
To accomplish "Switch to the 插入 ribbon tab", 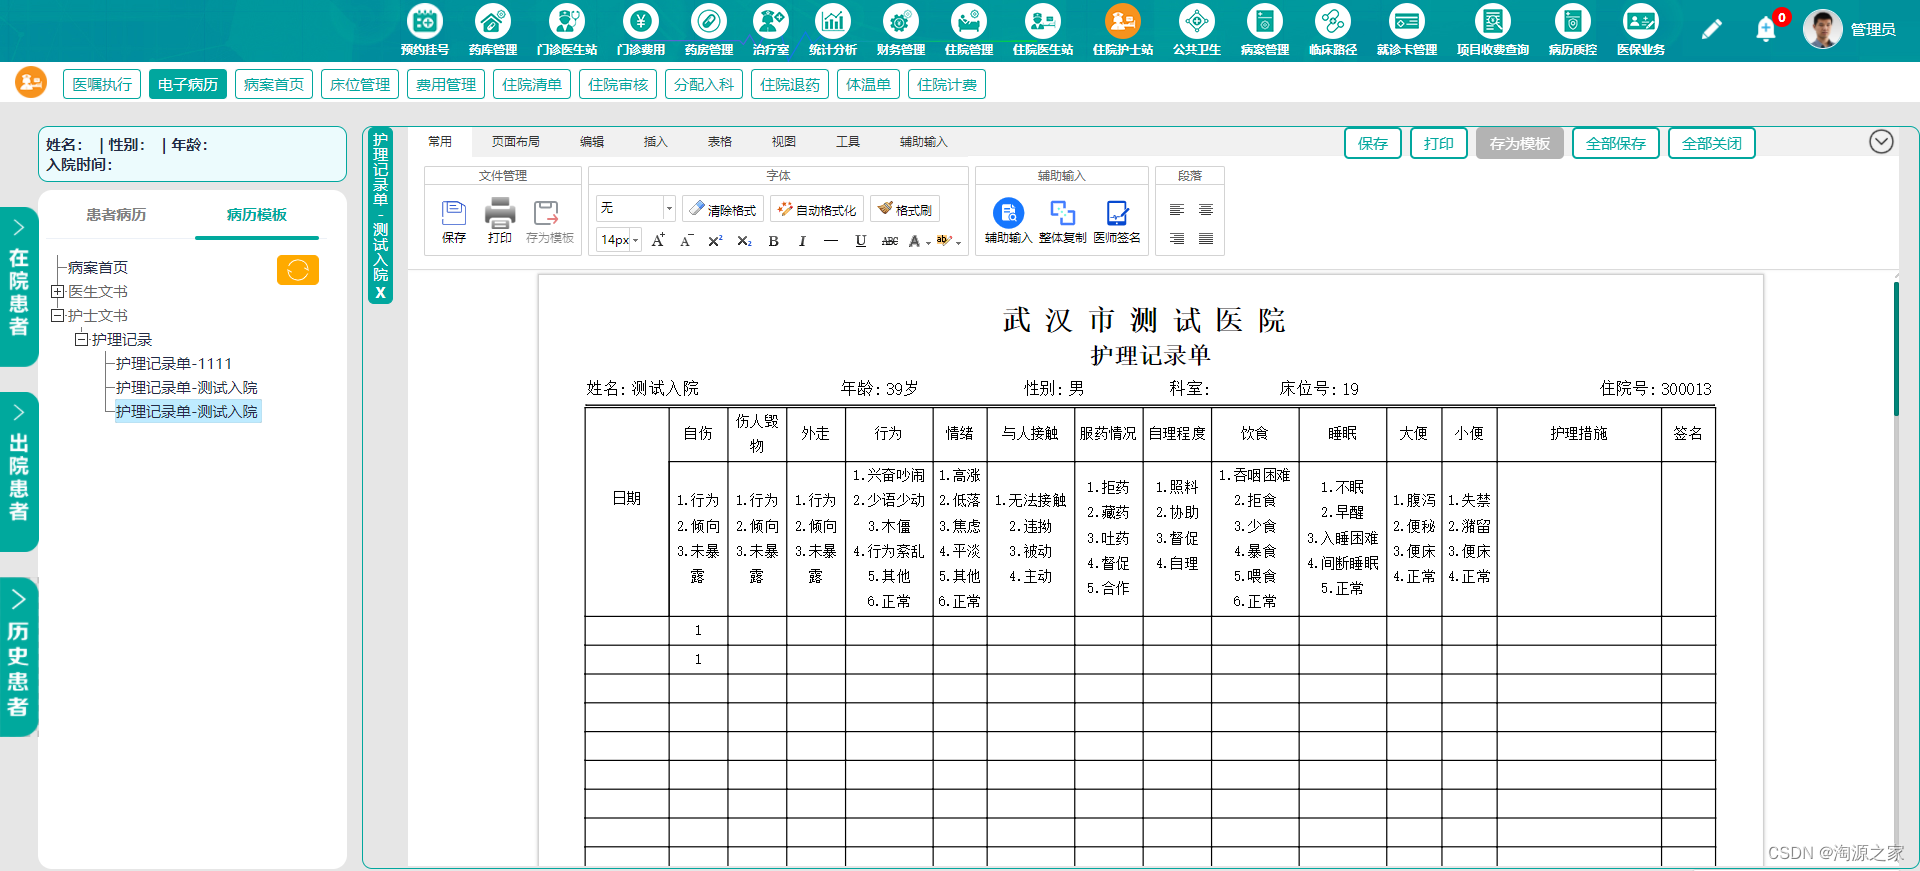I will [x=655, y=142].
